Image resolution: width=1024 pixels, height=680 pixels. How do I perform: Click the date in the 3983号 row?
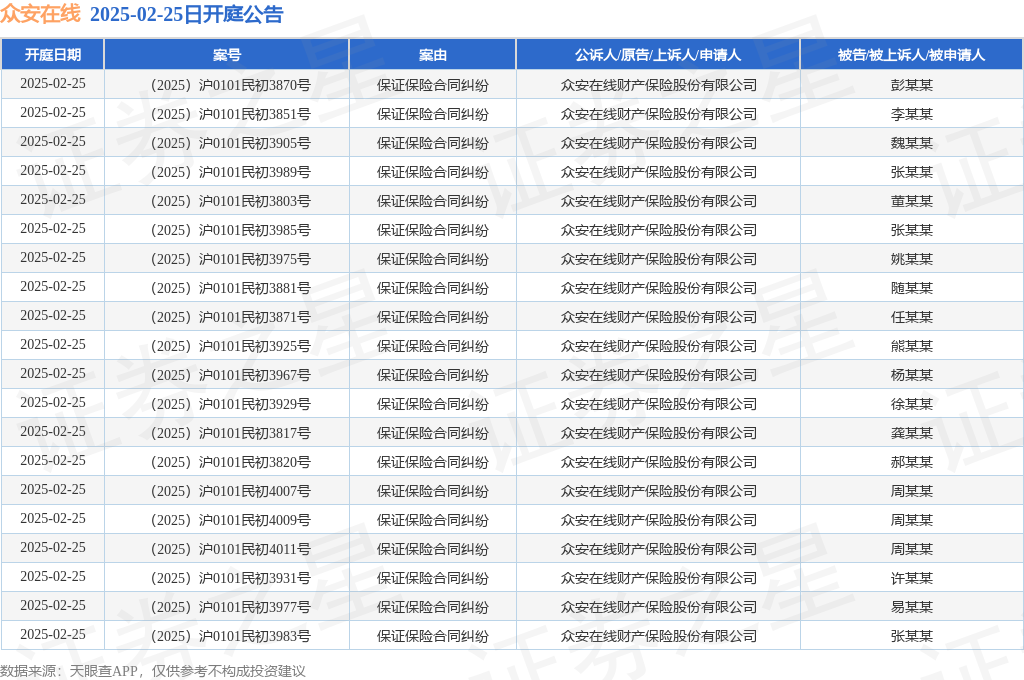(x=53, y=634)
